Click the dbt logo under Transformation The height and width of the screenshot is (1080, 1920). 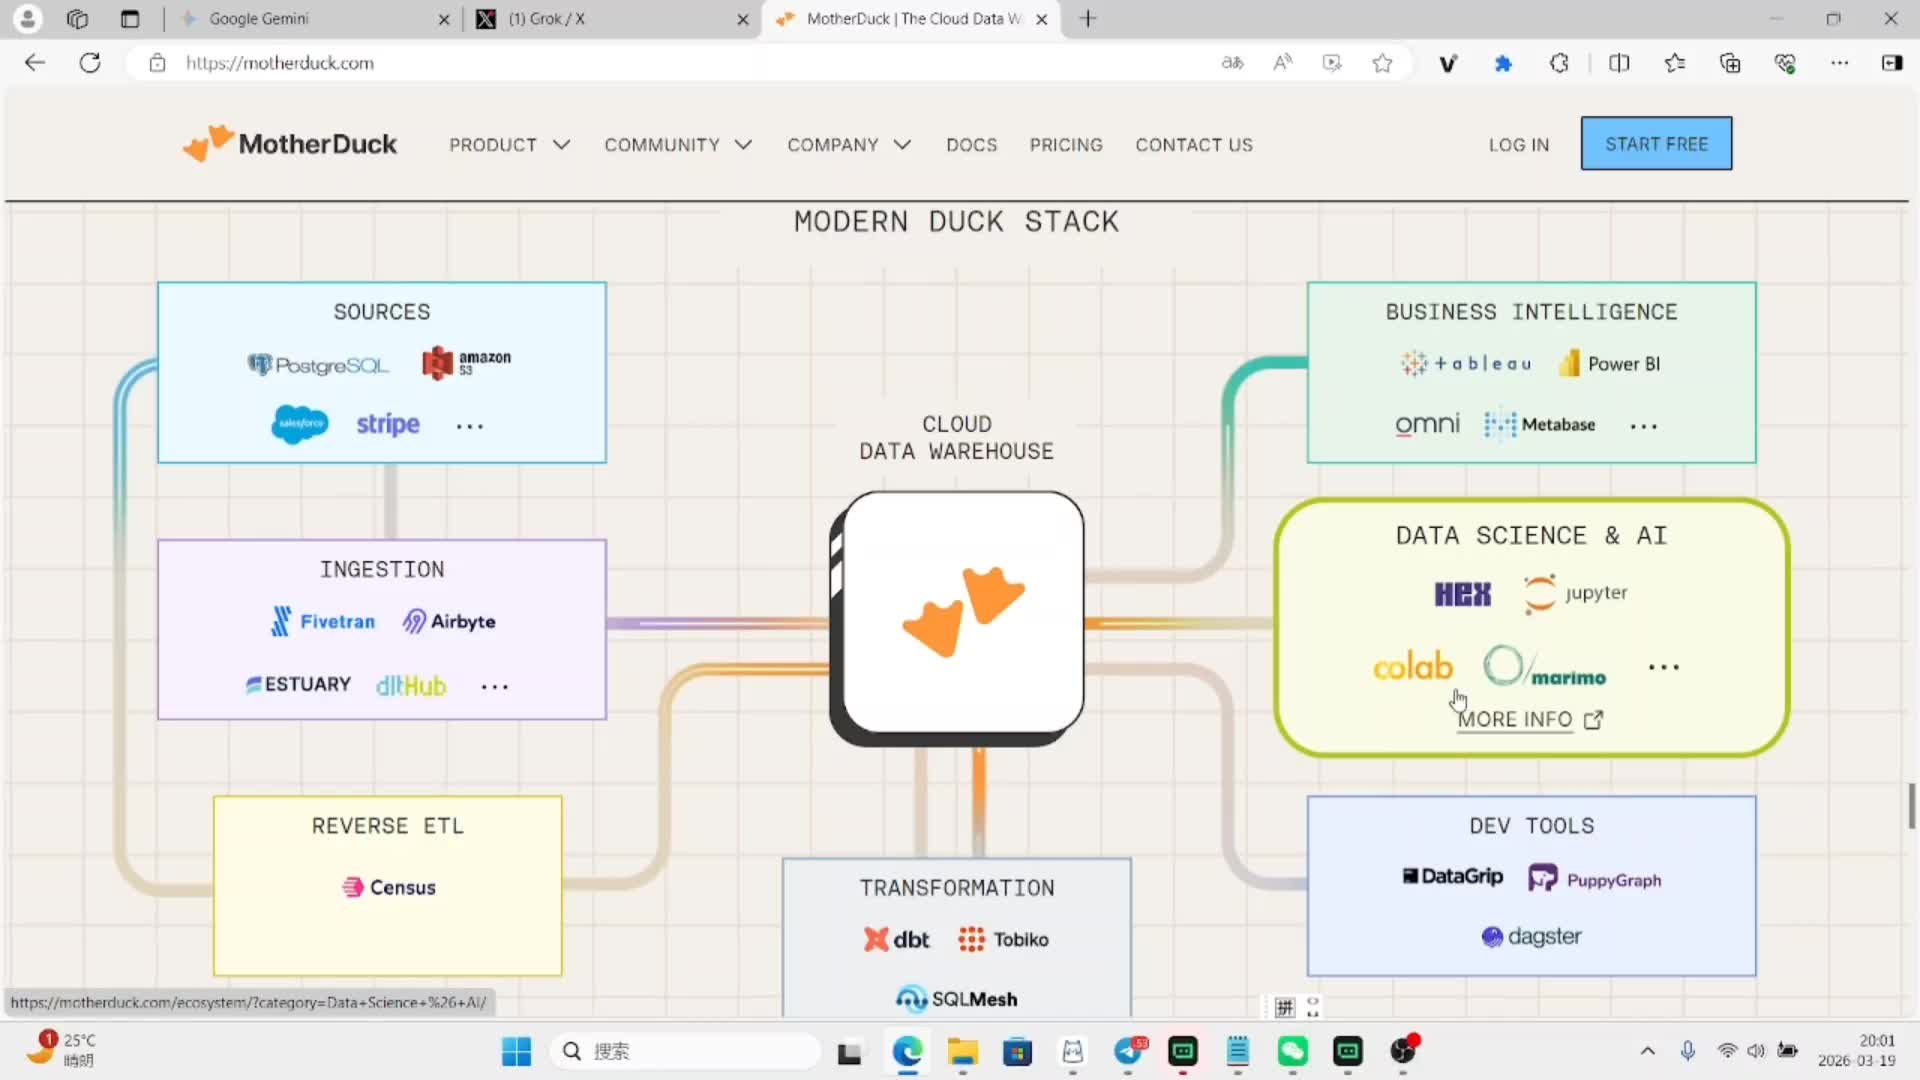coord(897,939)
